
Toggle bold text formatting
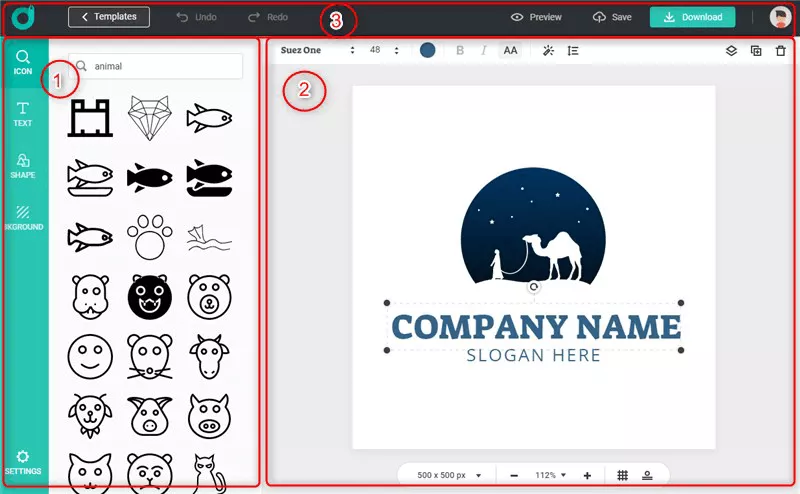tap(460, 50)
